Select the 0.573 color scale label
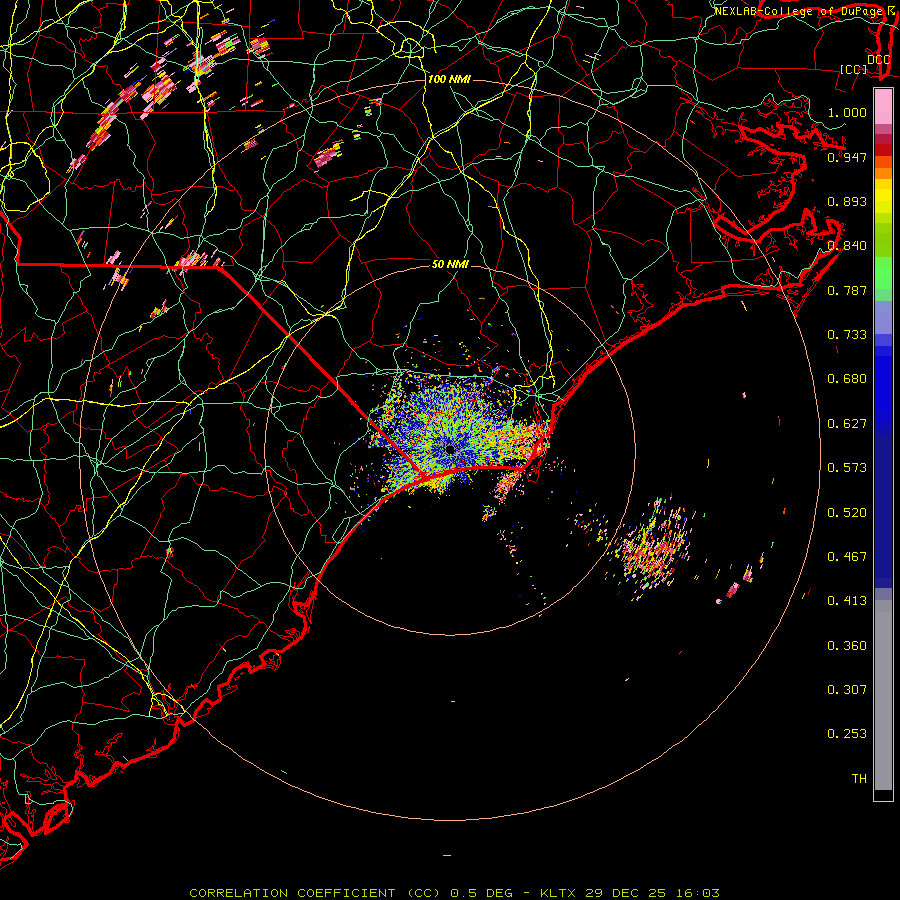 click(847, 468)
